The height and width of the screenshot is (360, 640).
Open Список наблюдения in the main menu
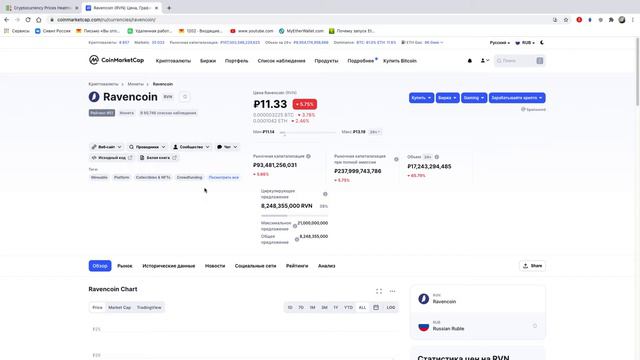click(281, 61)
